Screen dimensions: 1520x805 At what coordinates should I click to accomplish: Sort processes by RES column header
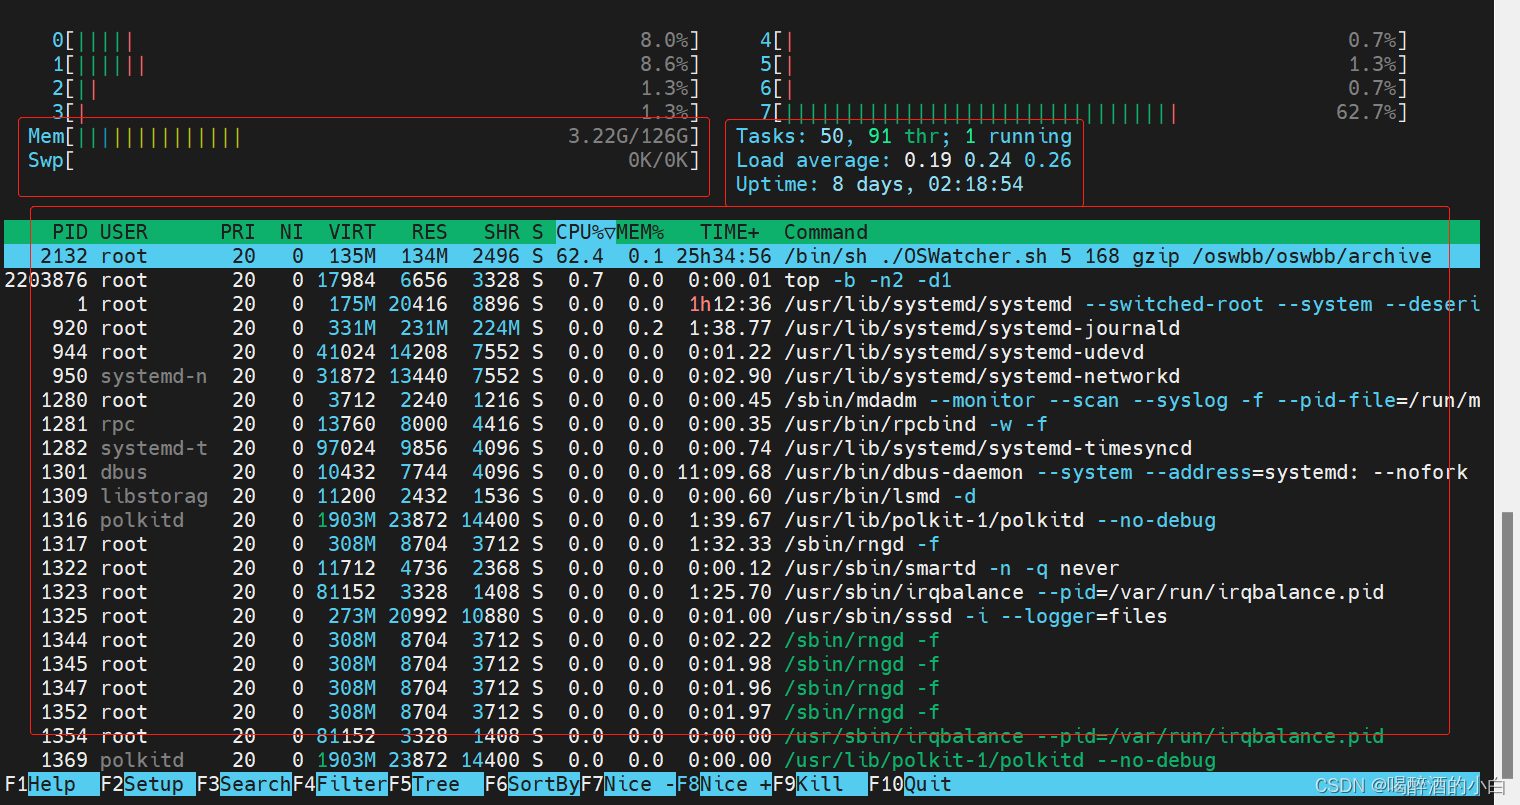(x=429, y=232)
